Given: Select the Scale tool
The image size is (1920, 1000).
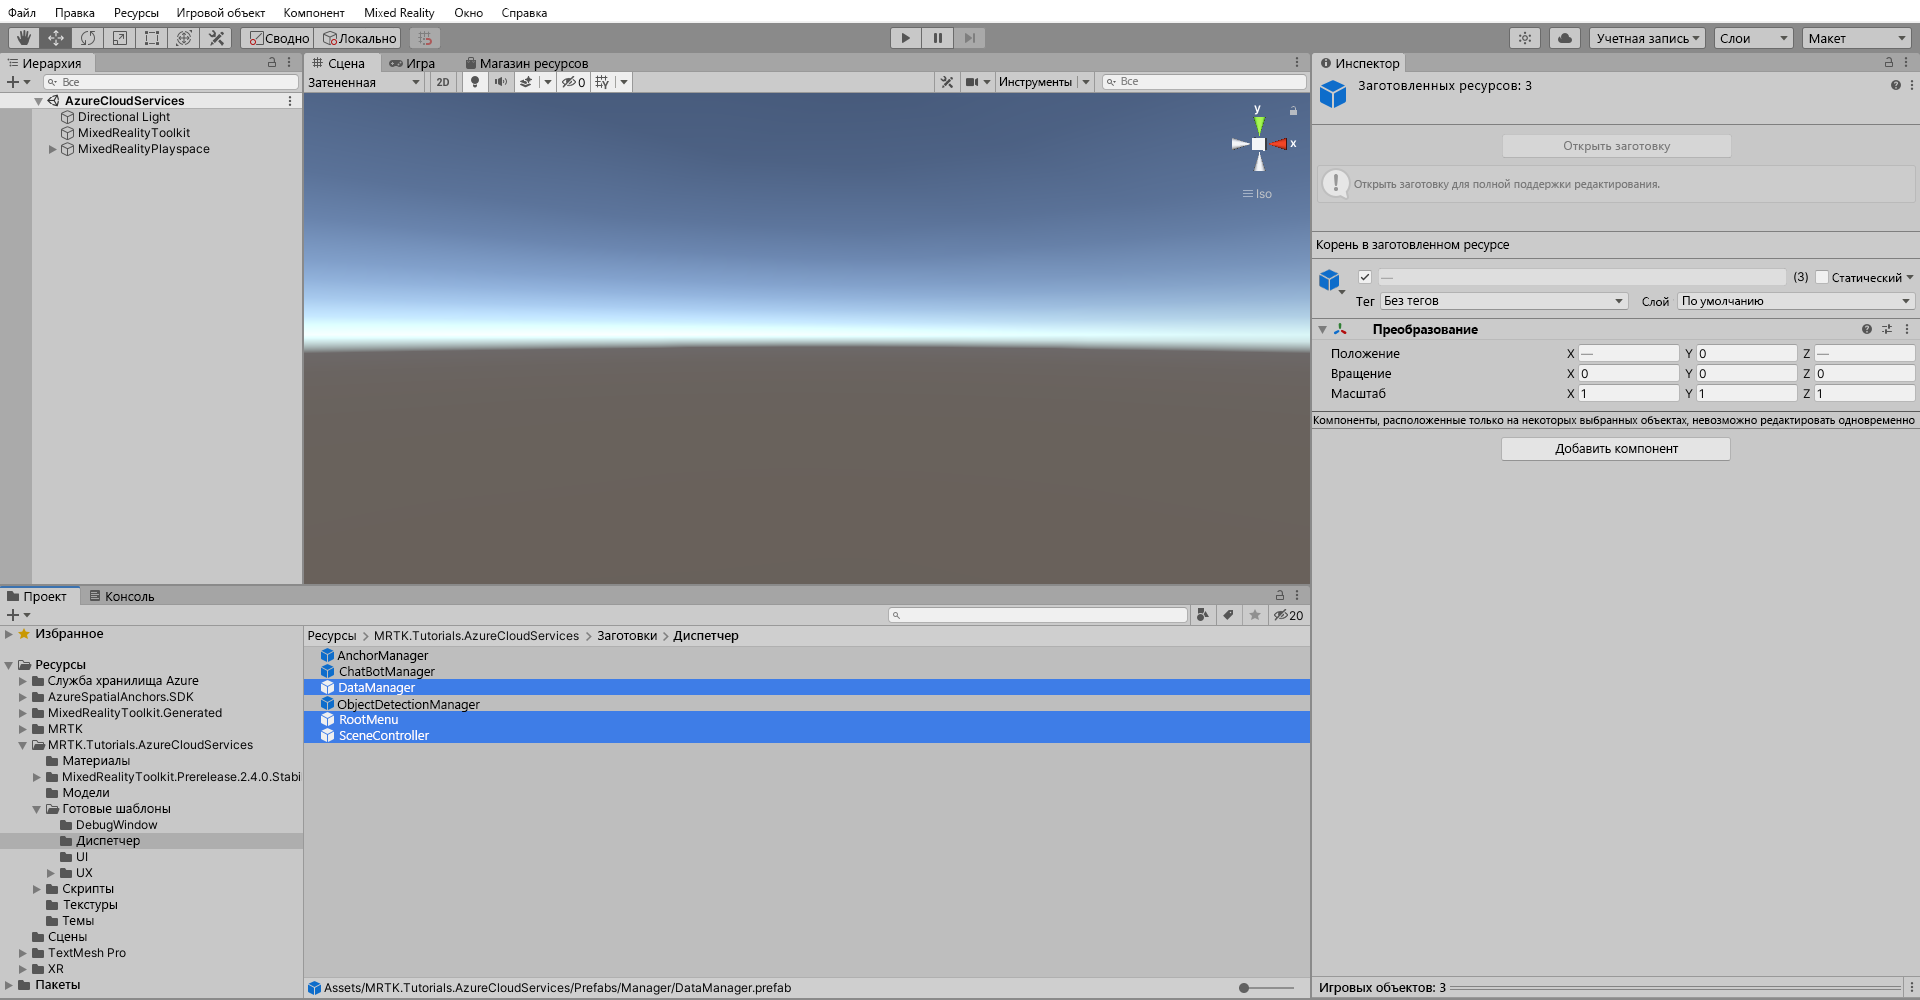Looking at the screenshot, I should [120, 38].
